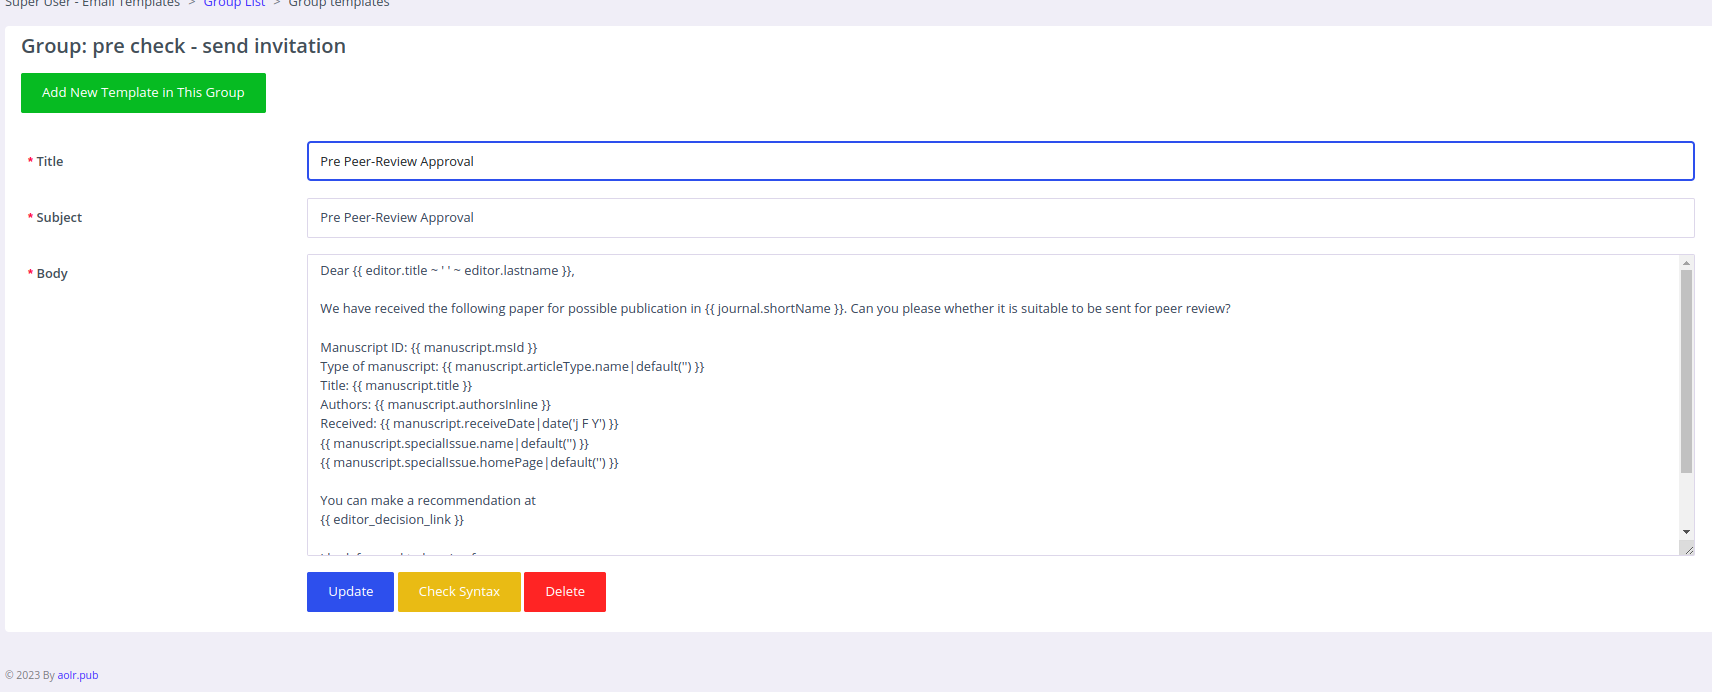
Task: Click Add New Template in This Group
Action: point(143,93)
